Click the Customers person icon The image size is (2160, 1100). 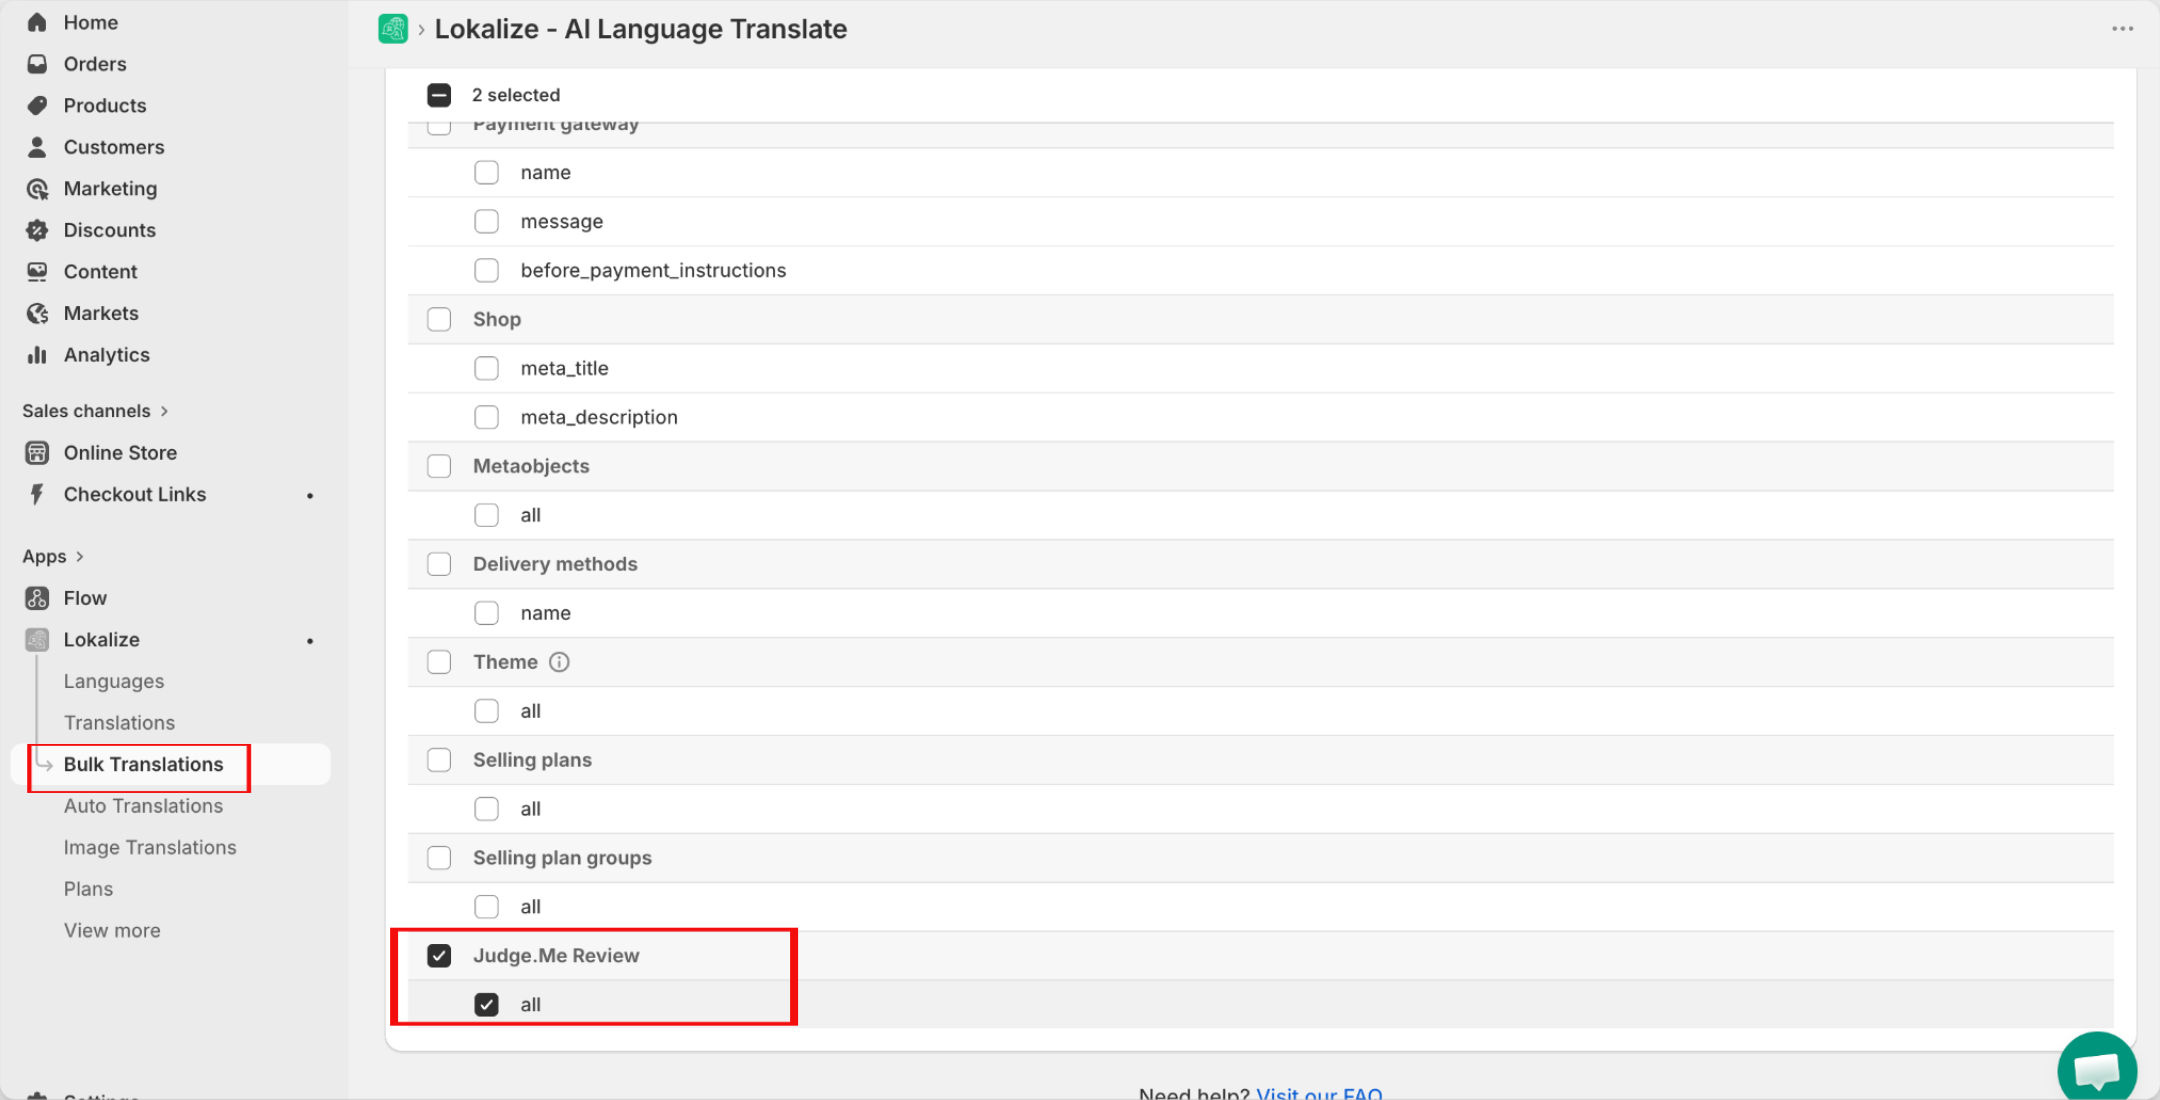coord(37,147)
